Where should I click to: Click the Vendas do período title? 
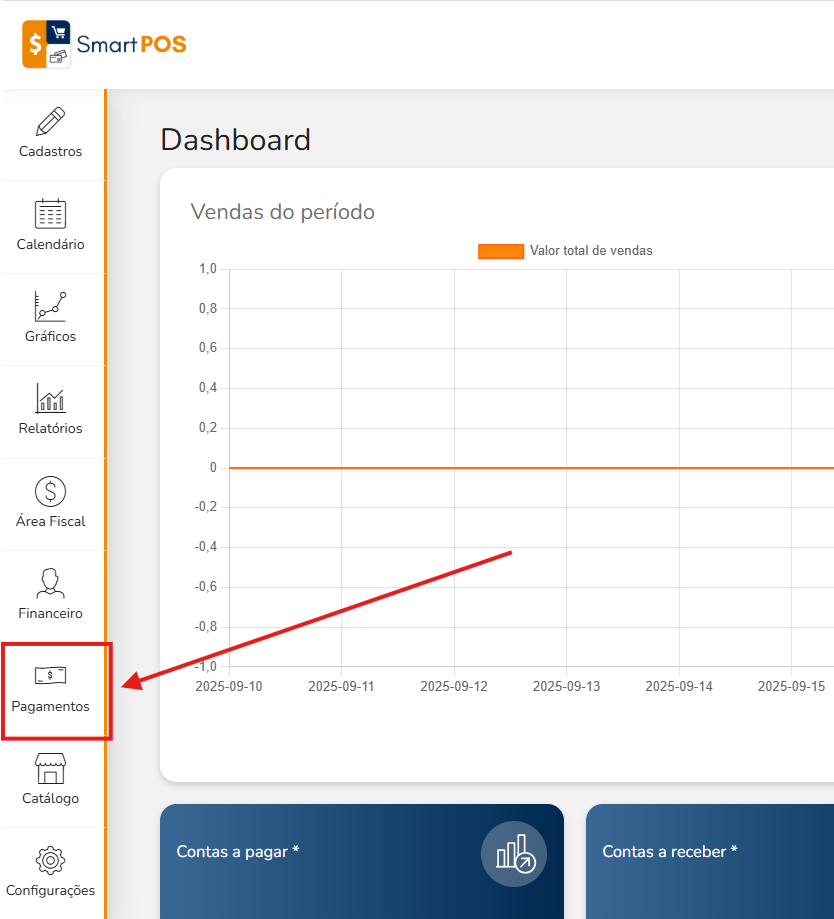[x=282, y=212]
